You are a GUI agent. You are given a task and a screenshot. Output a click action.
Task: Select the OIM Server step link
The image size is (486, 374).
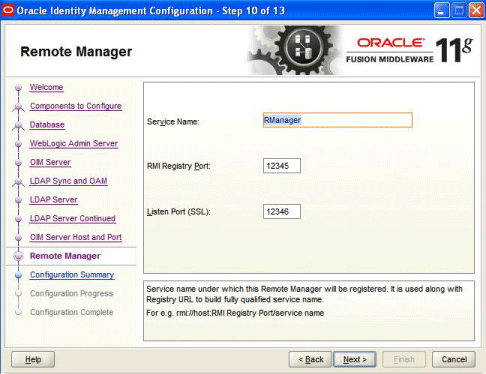coord(50,162)
